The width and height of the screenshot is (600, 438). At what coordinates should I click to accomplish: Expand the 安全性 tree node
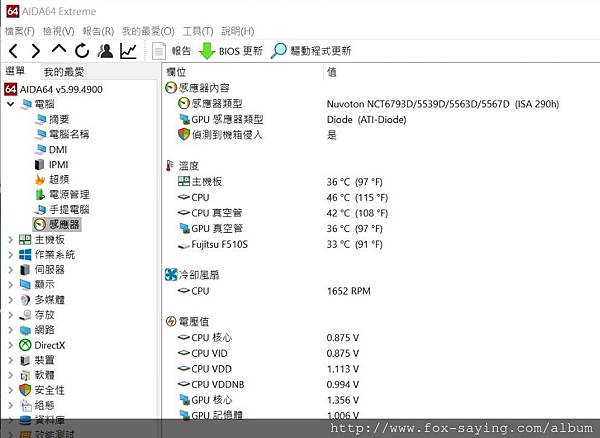(10, 390)
